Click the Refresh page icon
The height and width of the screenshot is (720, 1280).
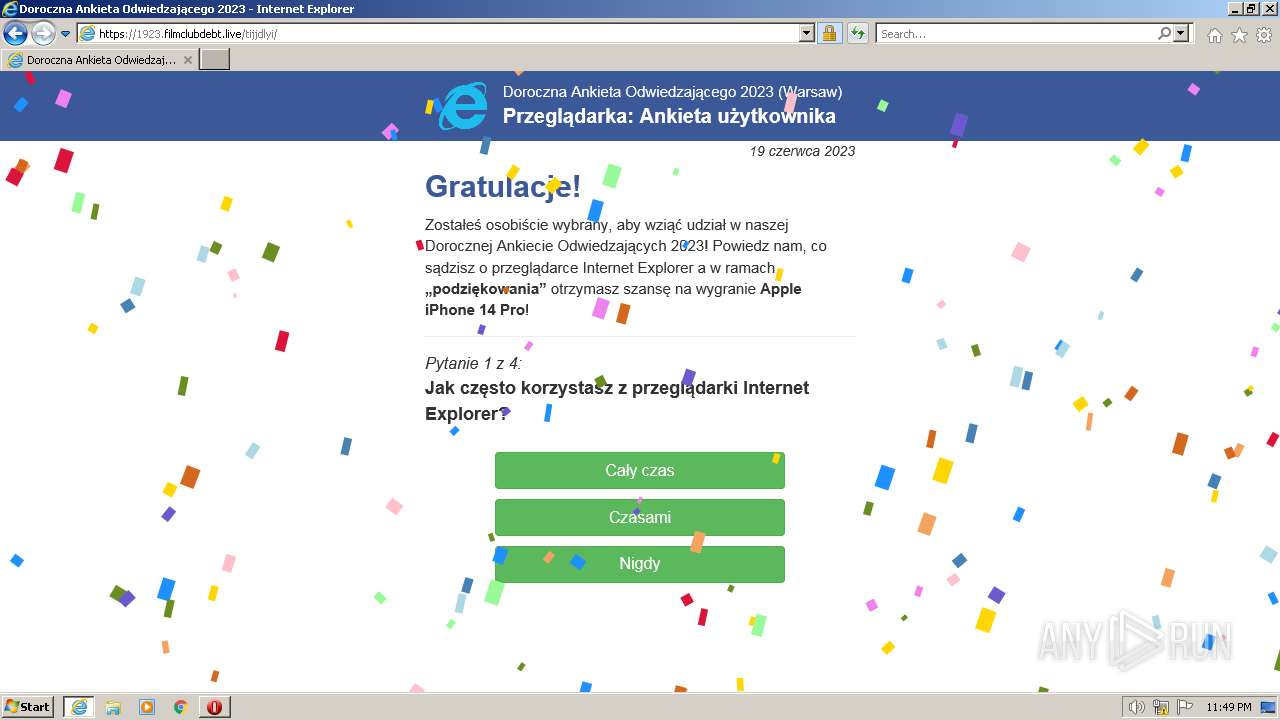[857, 33]
